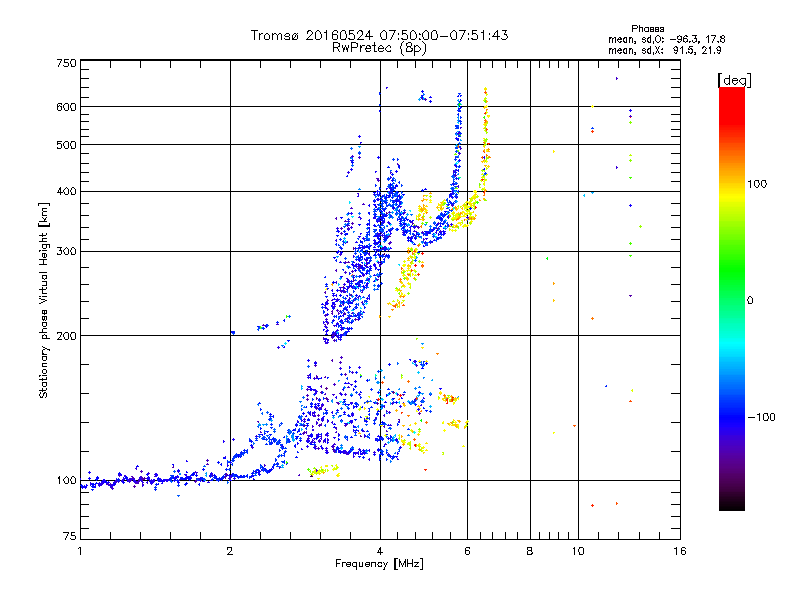Click the y-axis label 'Stationary phase Virtual Height [km]'

click(x=43, y=301)
